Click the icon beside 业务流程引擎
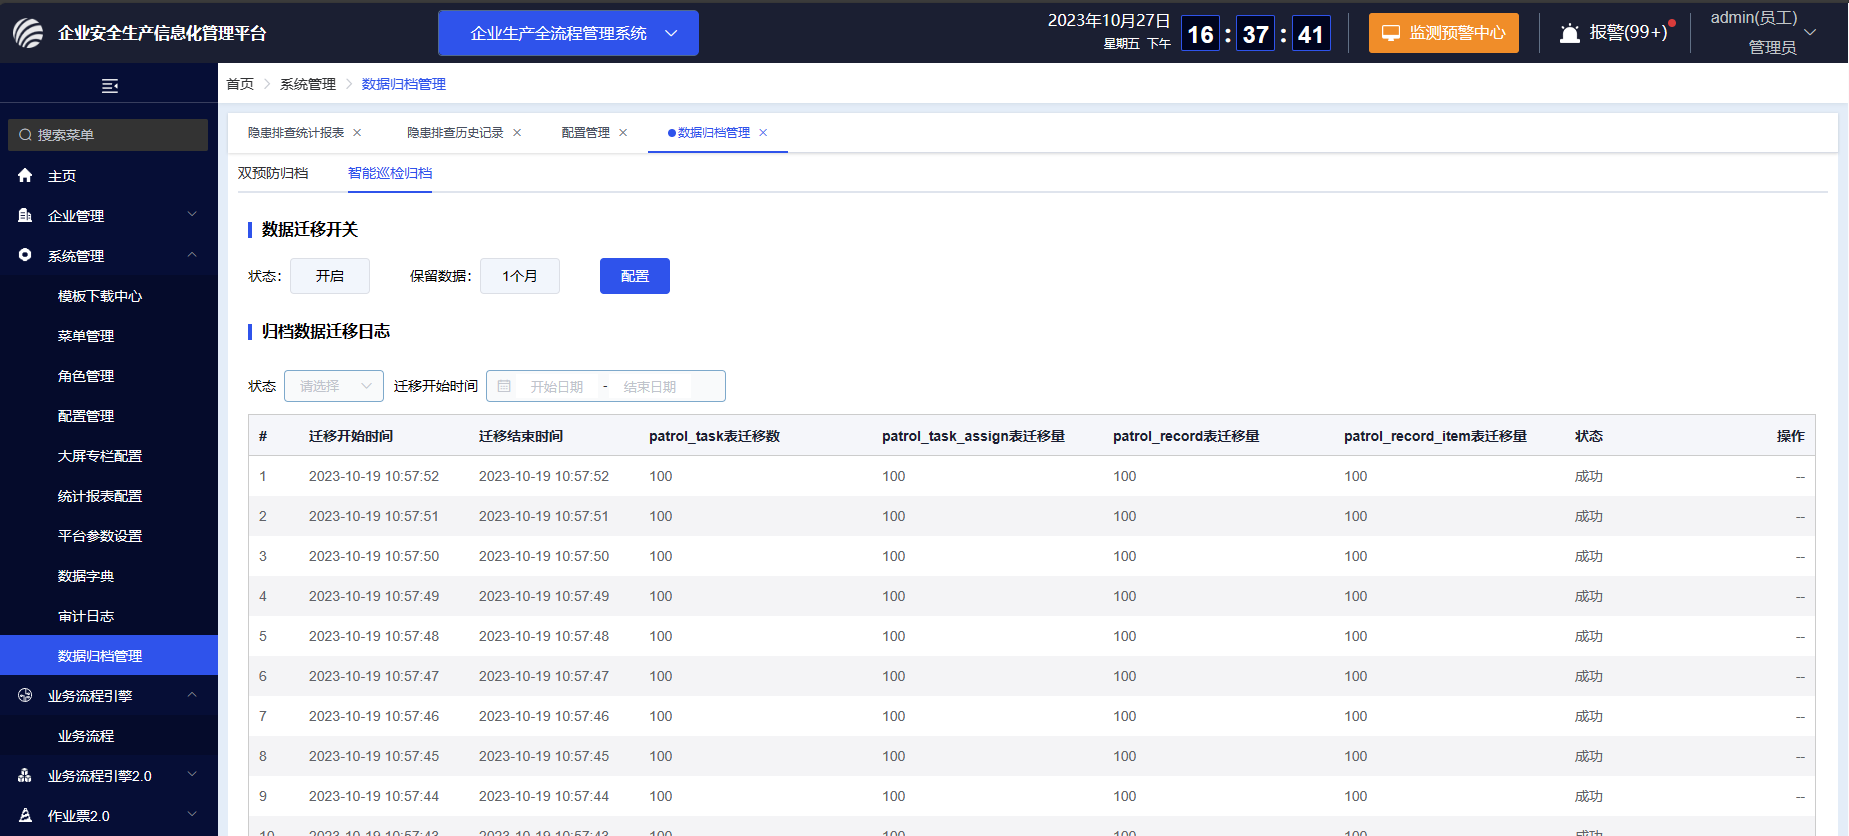This screenshot has height=836, width=1849. click(x=25, y=695)
